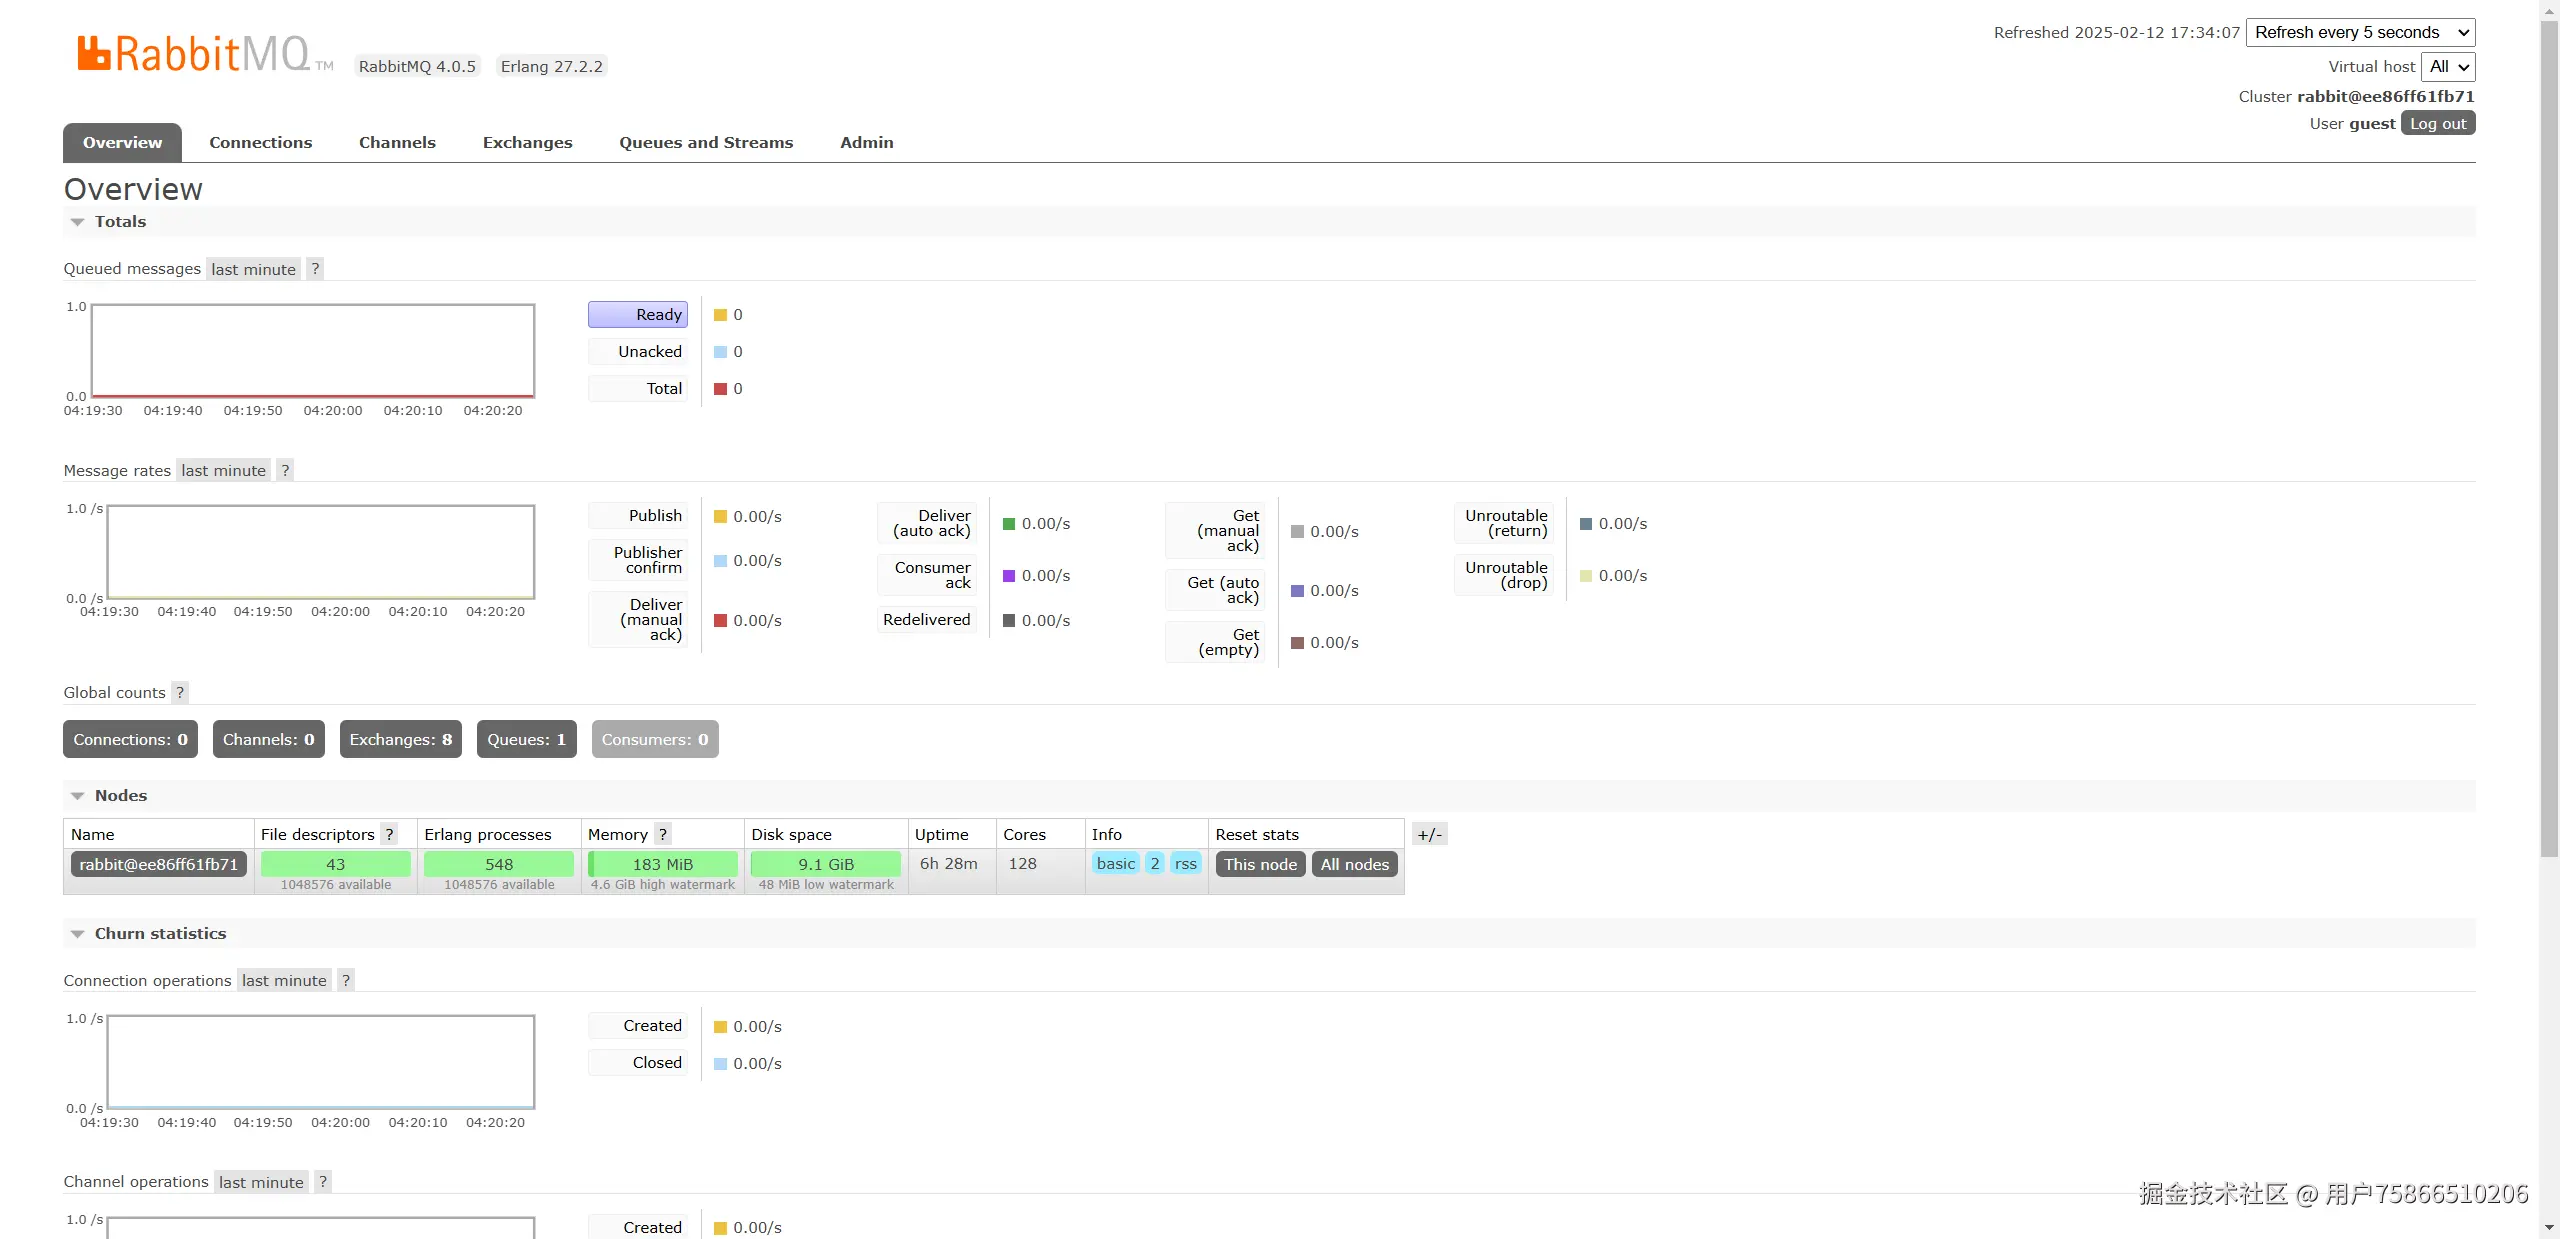Switch to the Queues and Streams tab
This screenshot has height=1239, width=2560.
coord(706,142)
